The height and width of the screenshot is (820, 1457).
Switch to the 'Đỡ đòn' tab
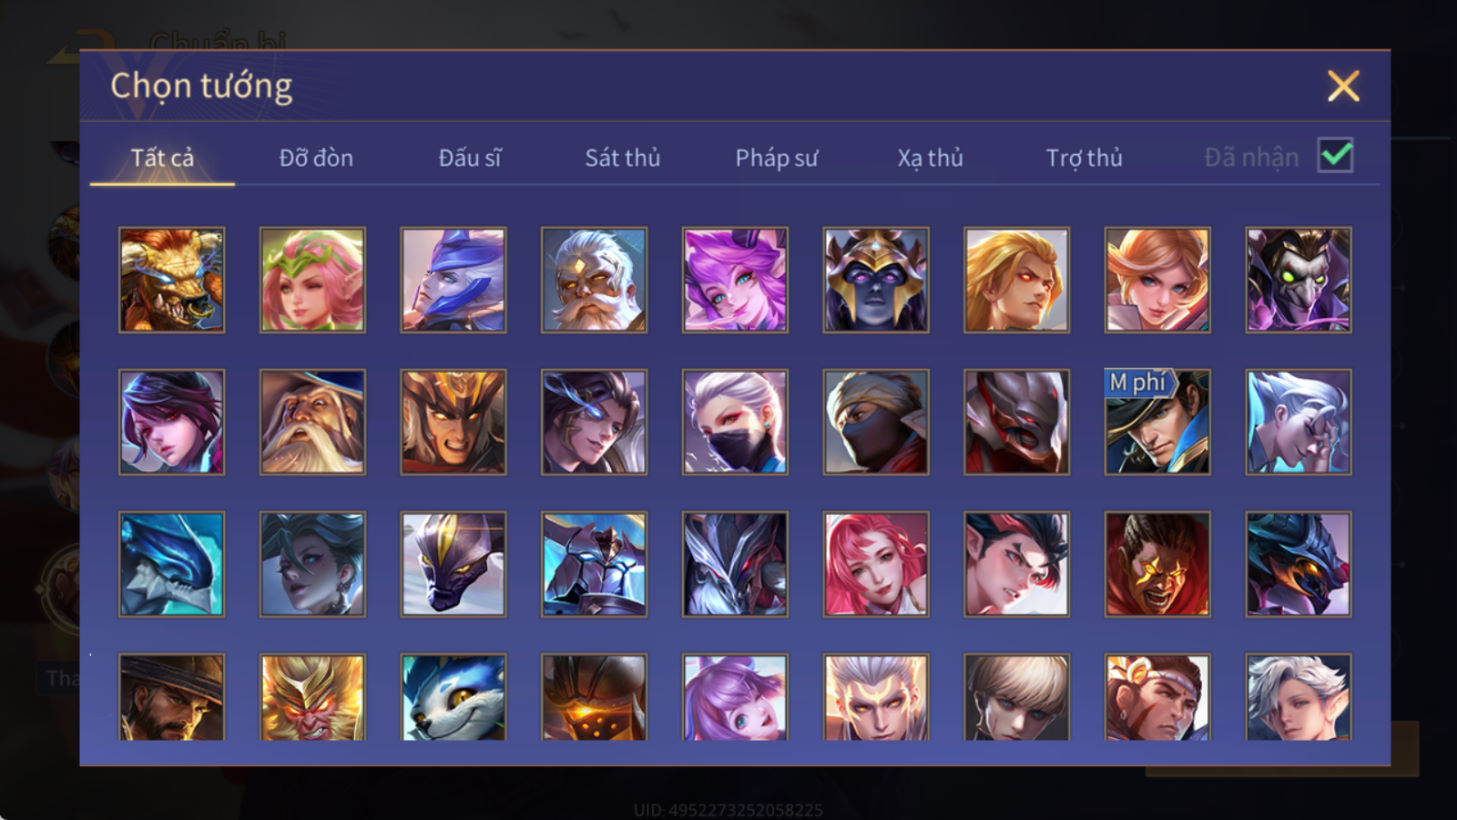[x=316, y=158]
